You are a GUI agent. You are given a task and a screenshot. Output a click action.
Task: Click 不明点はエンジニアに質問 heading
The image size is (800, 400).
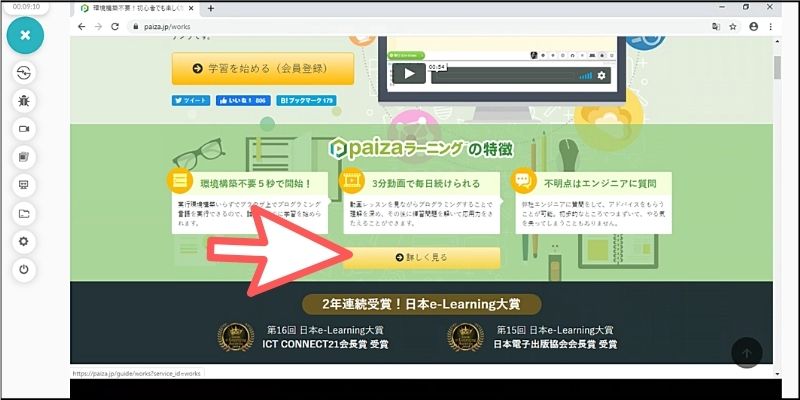[600, 183]
